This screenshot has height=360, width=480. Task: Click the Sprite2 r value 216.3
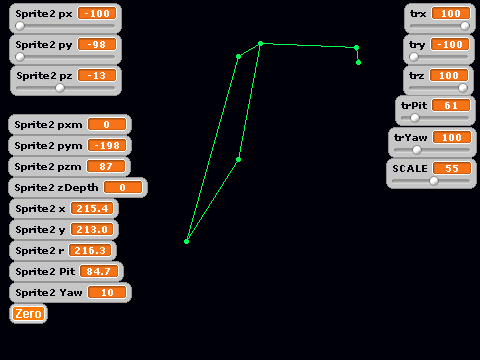(90, 250)
